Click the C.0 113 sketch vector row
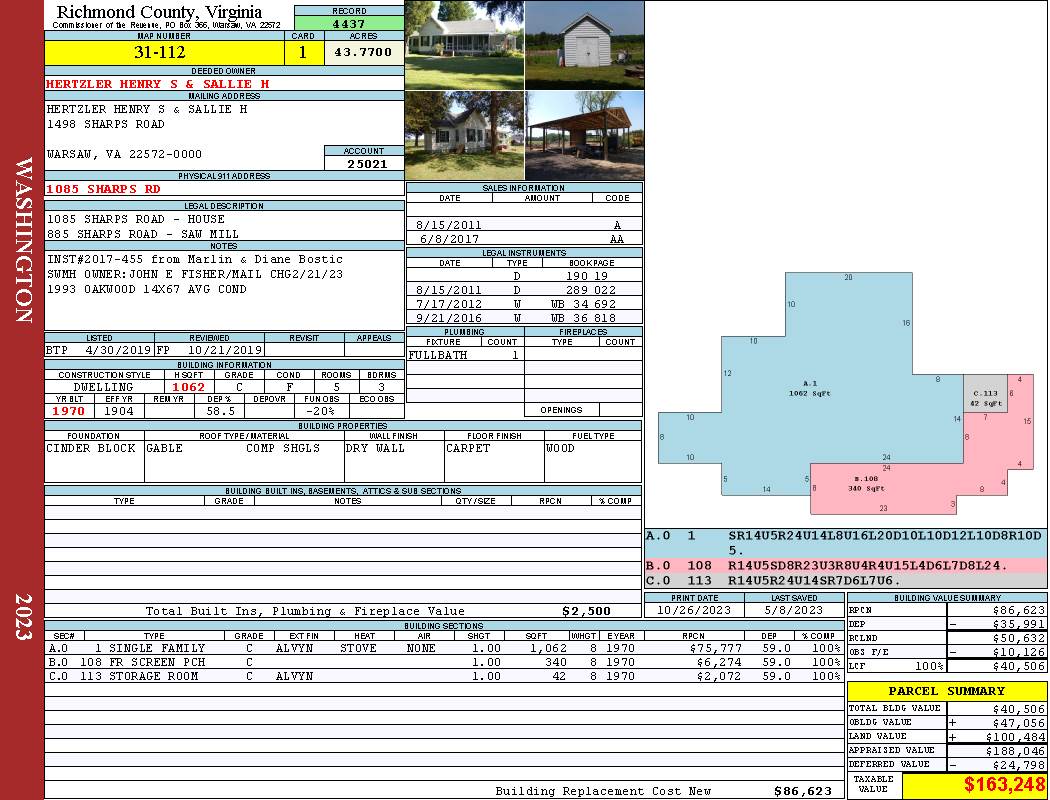1050x800 pixels. click(846, 580)
